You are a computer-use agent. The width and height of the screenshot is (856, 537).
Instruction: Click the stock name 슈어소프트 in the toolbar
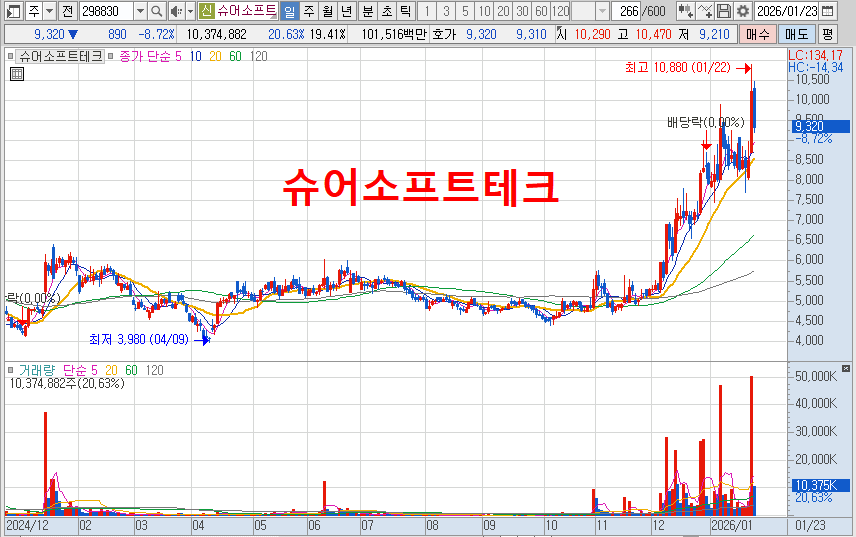[247, 11]
